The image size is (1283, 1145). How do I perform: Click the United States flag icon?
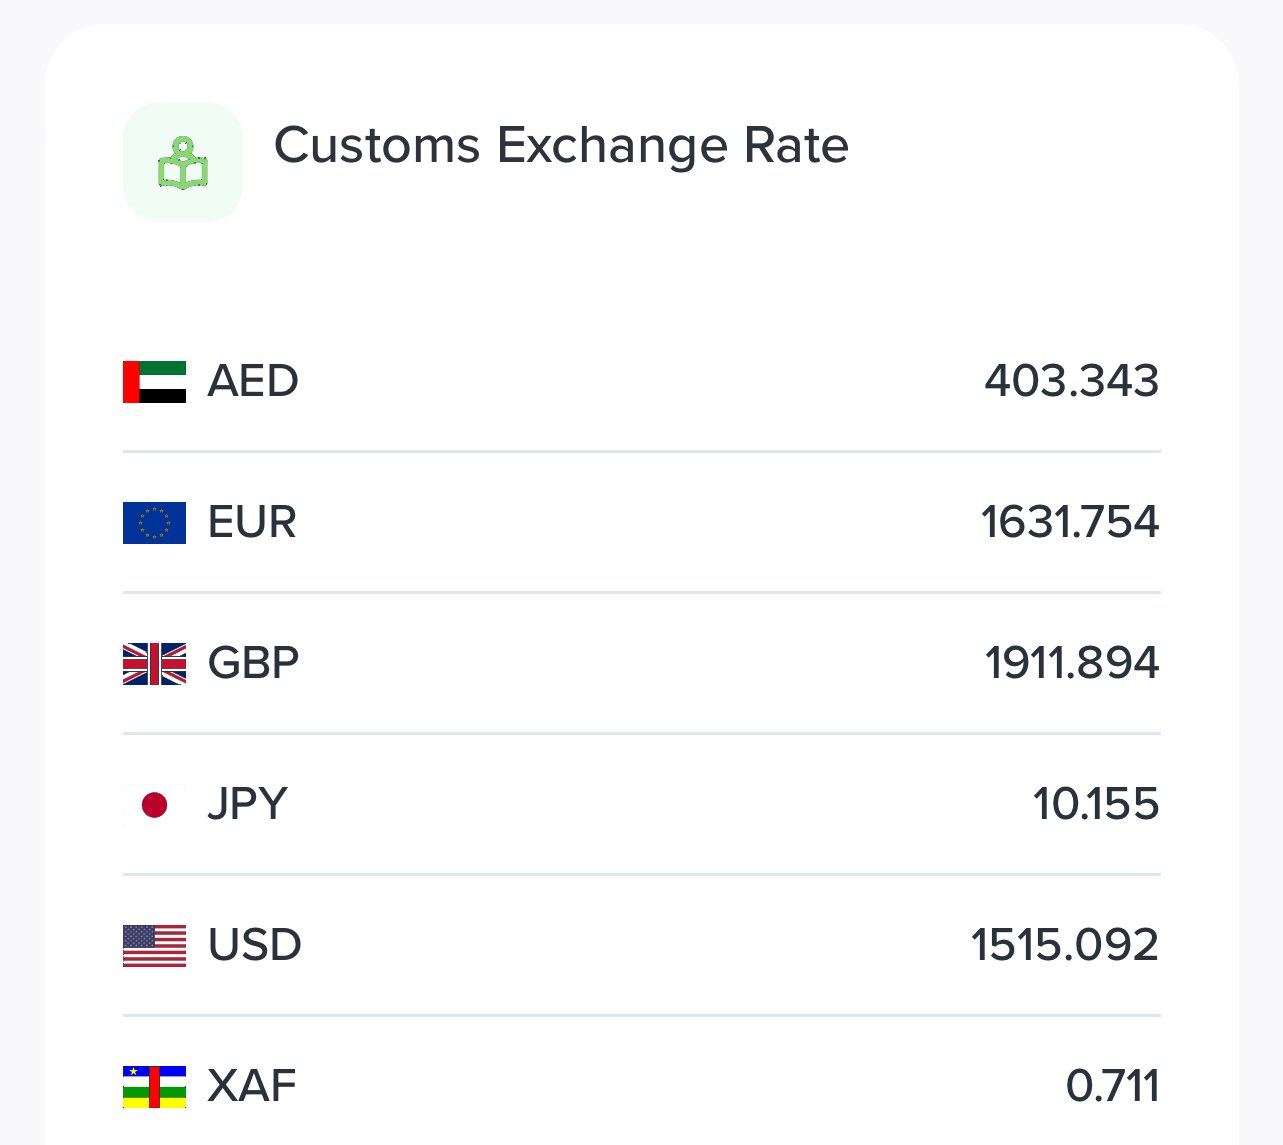154,946
